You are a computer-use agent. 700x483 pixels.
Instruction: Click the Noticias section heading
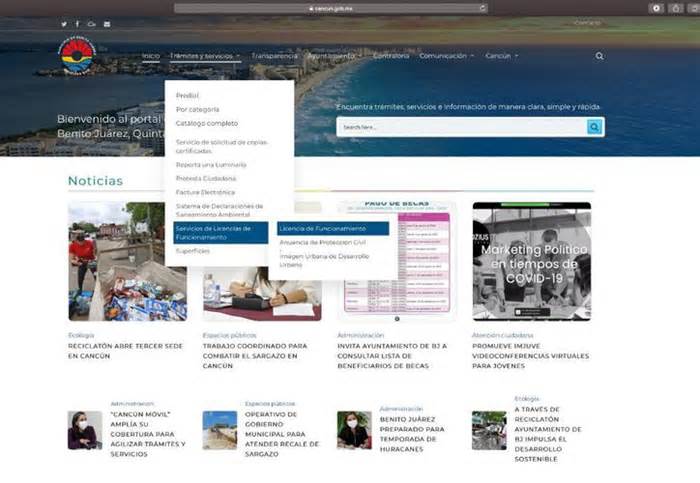pyautogui.click(x=96, y=181)
